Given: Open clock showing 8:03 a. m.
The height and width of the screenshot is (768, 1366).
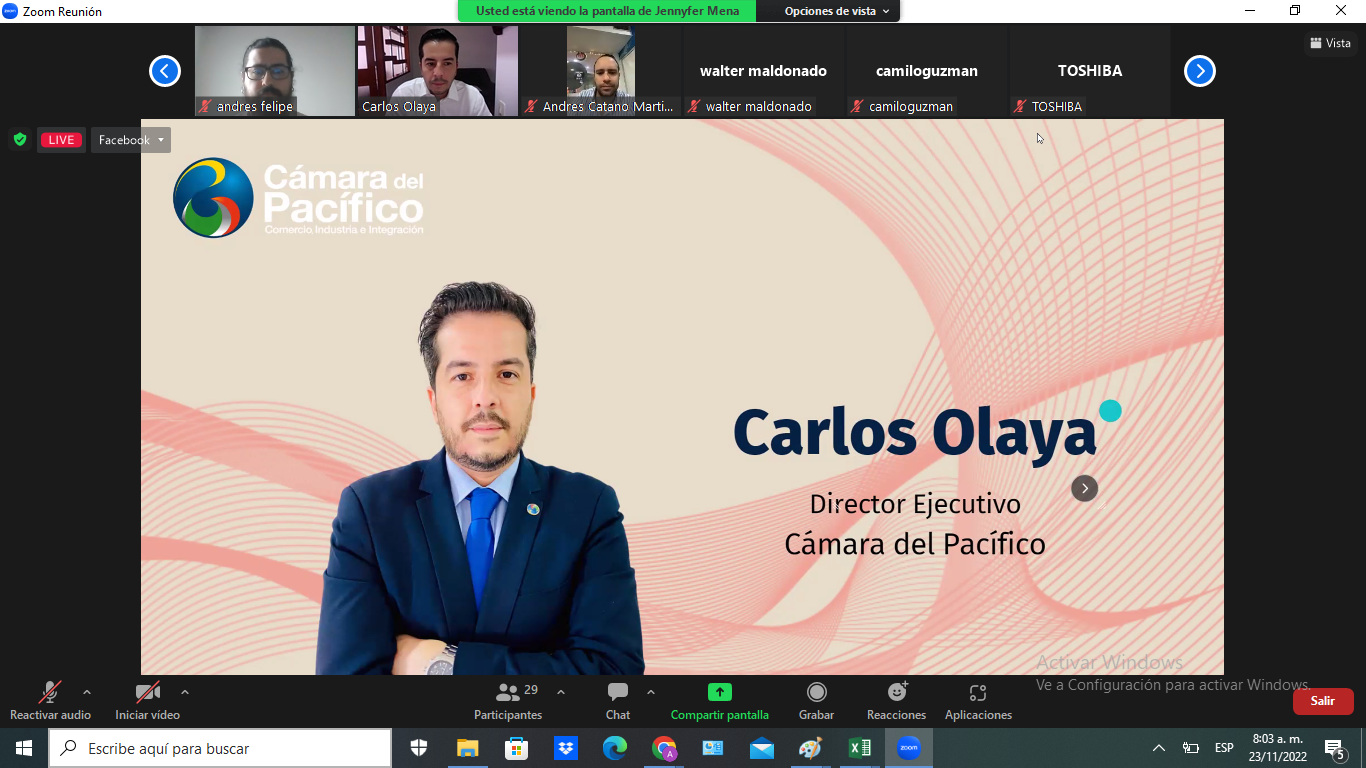Looking at the screenshot, I should point(1278,748).
